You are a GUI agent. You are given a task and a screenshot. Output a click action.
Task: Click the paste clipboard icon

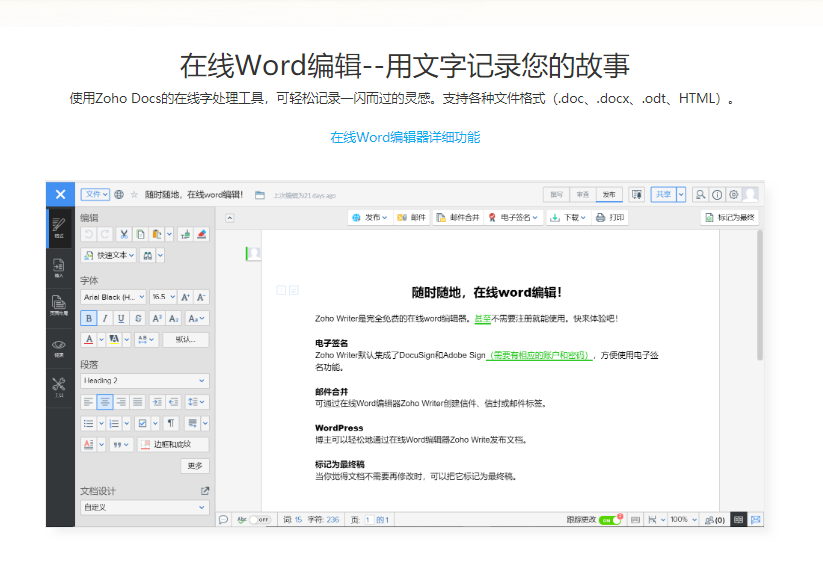156,234
